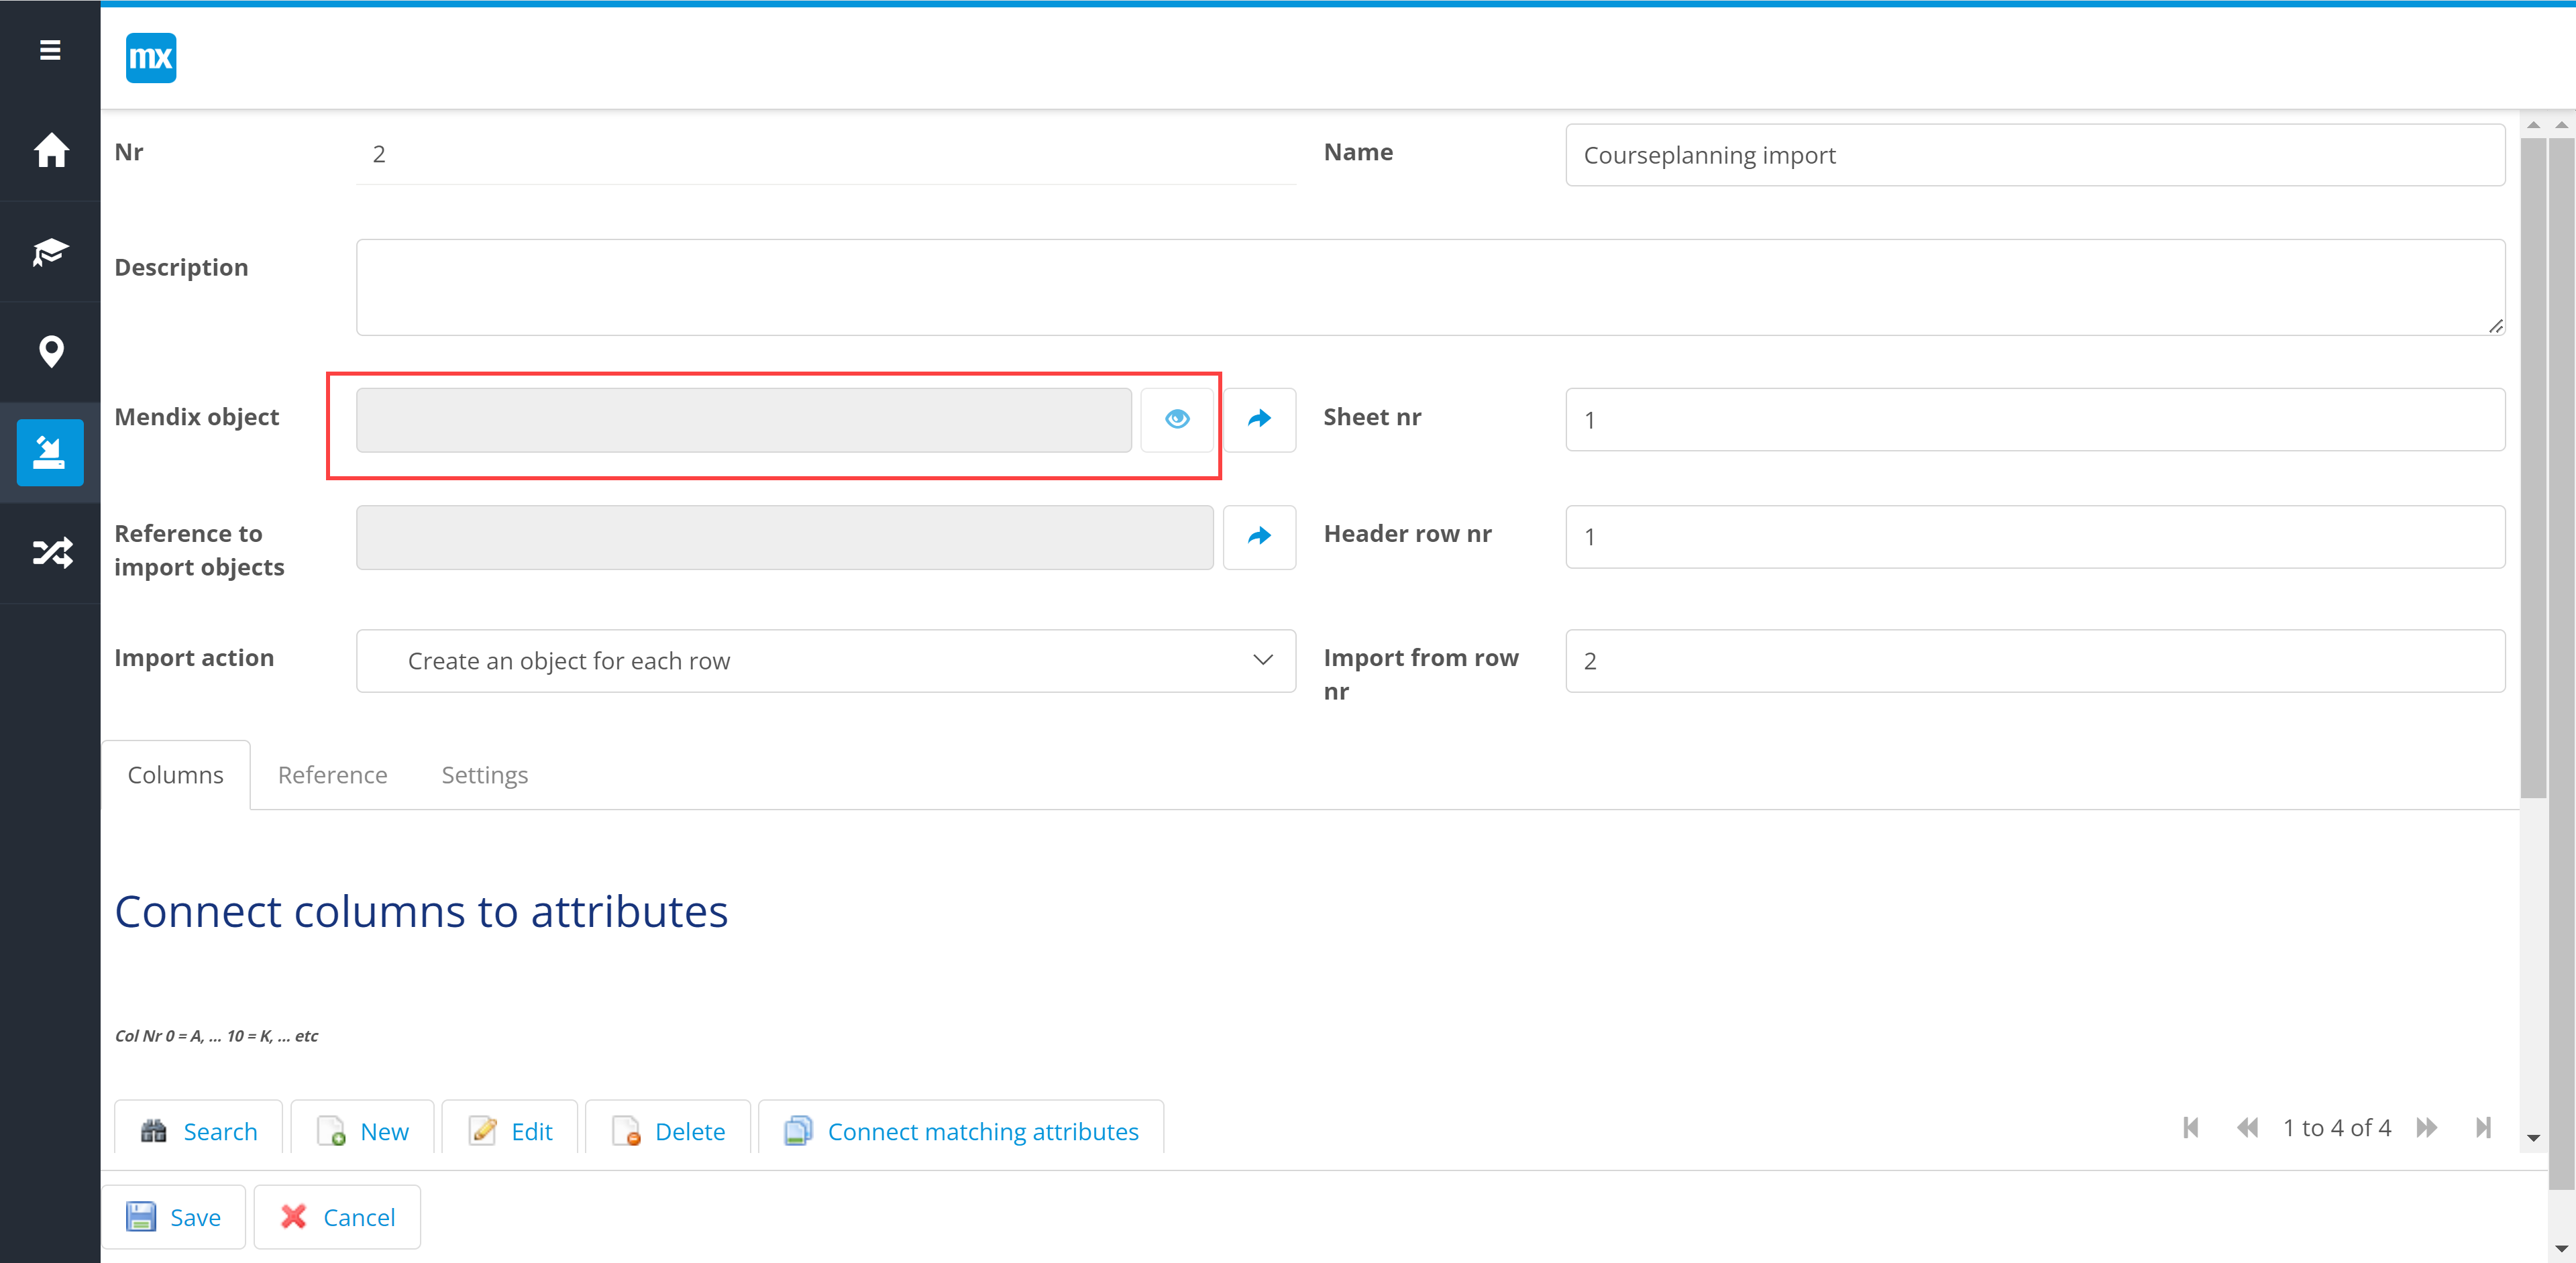
Task: Click the eye icon for Mendix object
Action: pos(1177,419)
